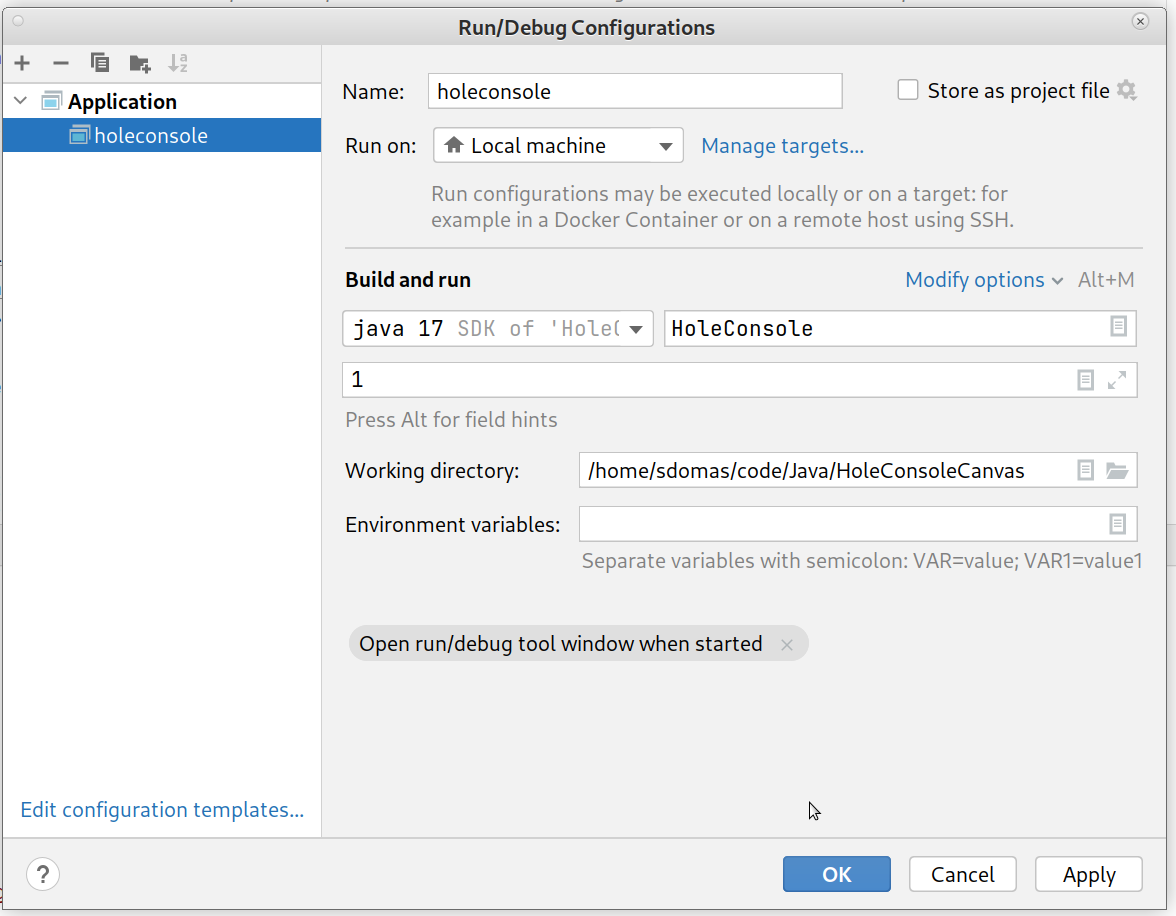
Task: Collapse the Application tree node
Action: pos(21,102)
